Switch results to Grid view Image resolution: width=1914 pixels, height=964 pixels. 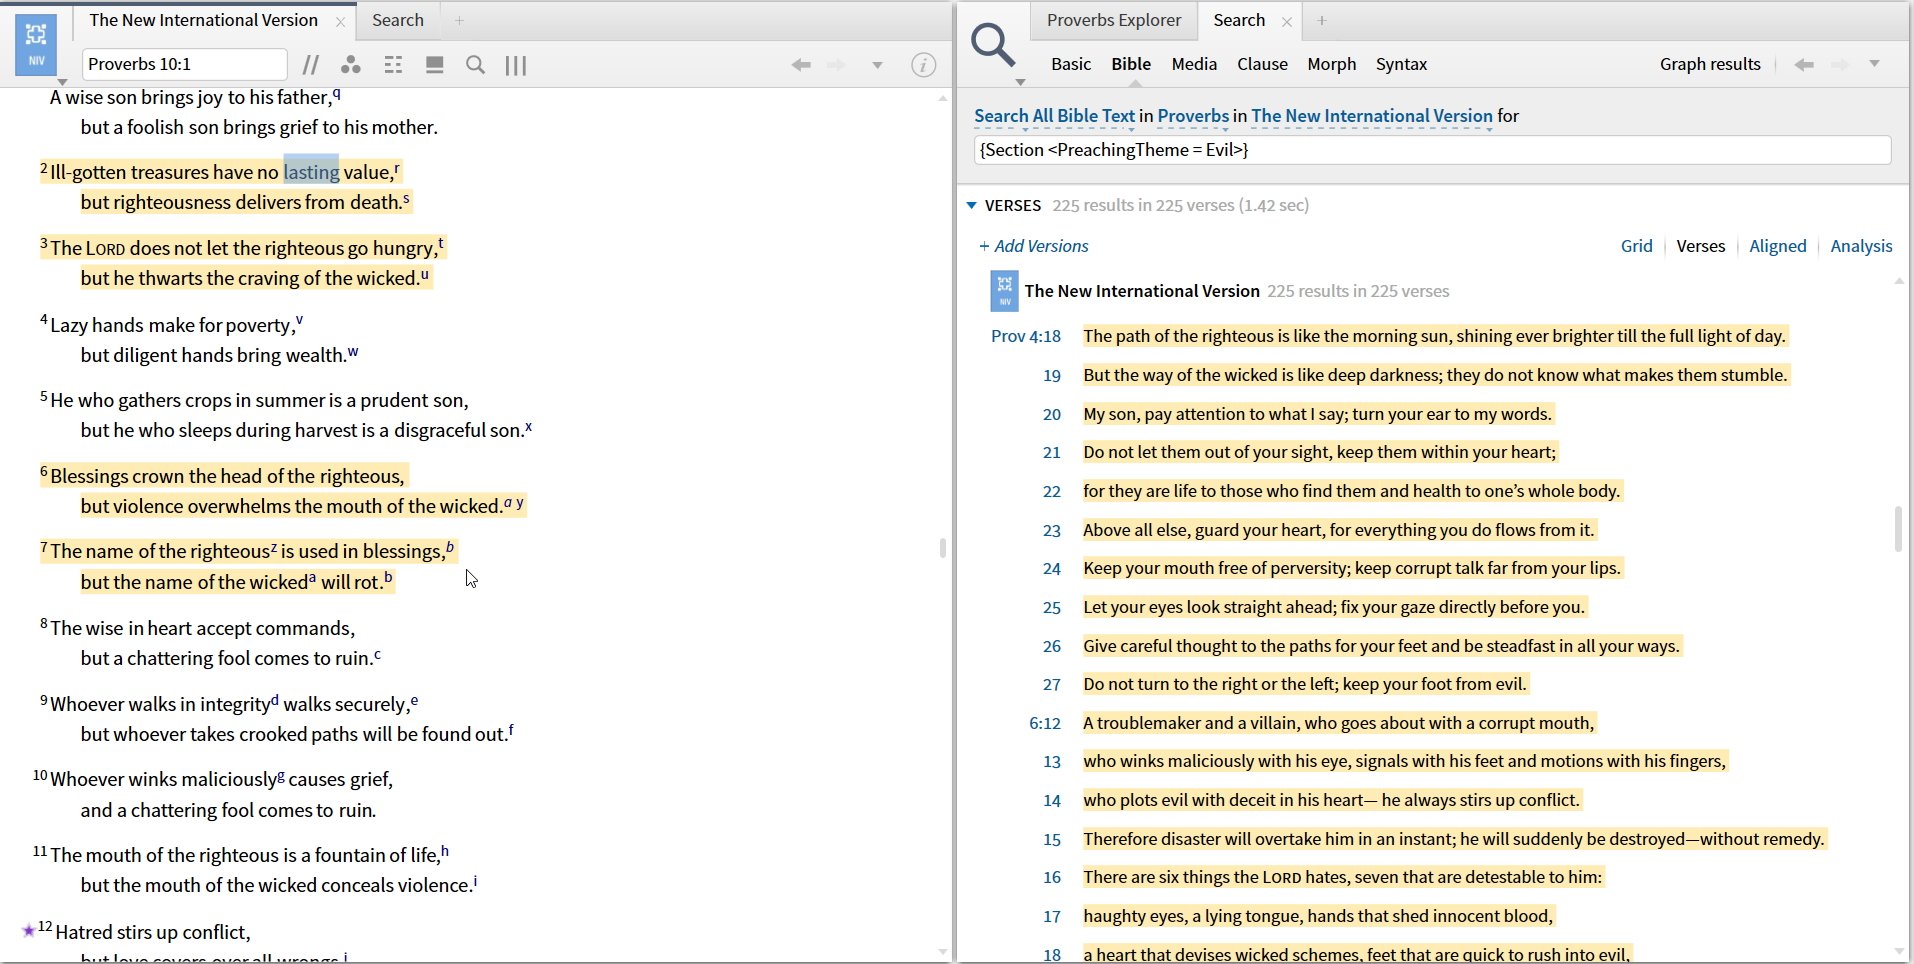(1636, 246)
